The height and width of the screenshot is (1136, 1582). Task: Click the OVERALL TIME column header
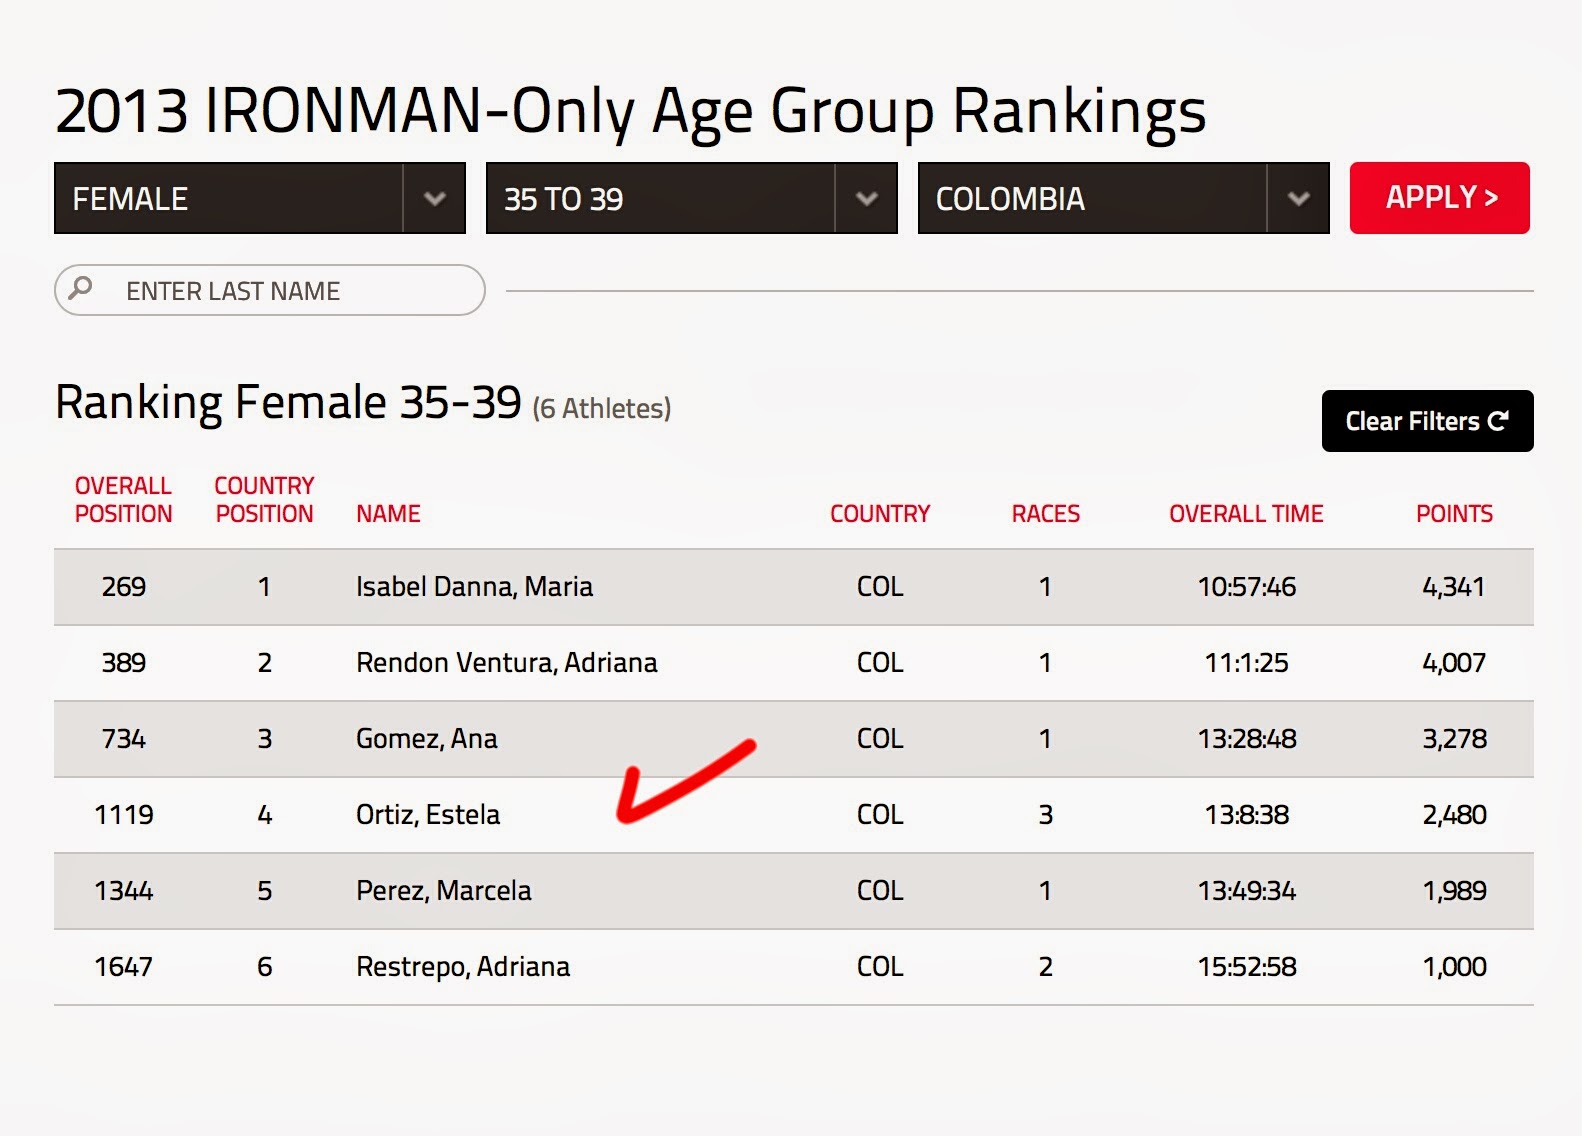click(1247, 513)
